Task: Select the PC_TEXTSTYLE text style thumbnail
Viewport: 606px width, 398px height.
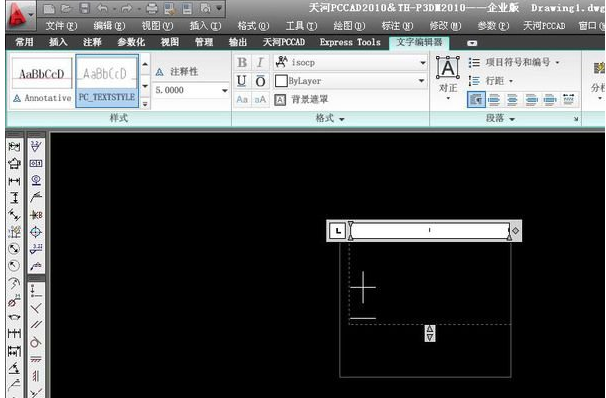Action: (x=107, y=81)
